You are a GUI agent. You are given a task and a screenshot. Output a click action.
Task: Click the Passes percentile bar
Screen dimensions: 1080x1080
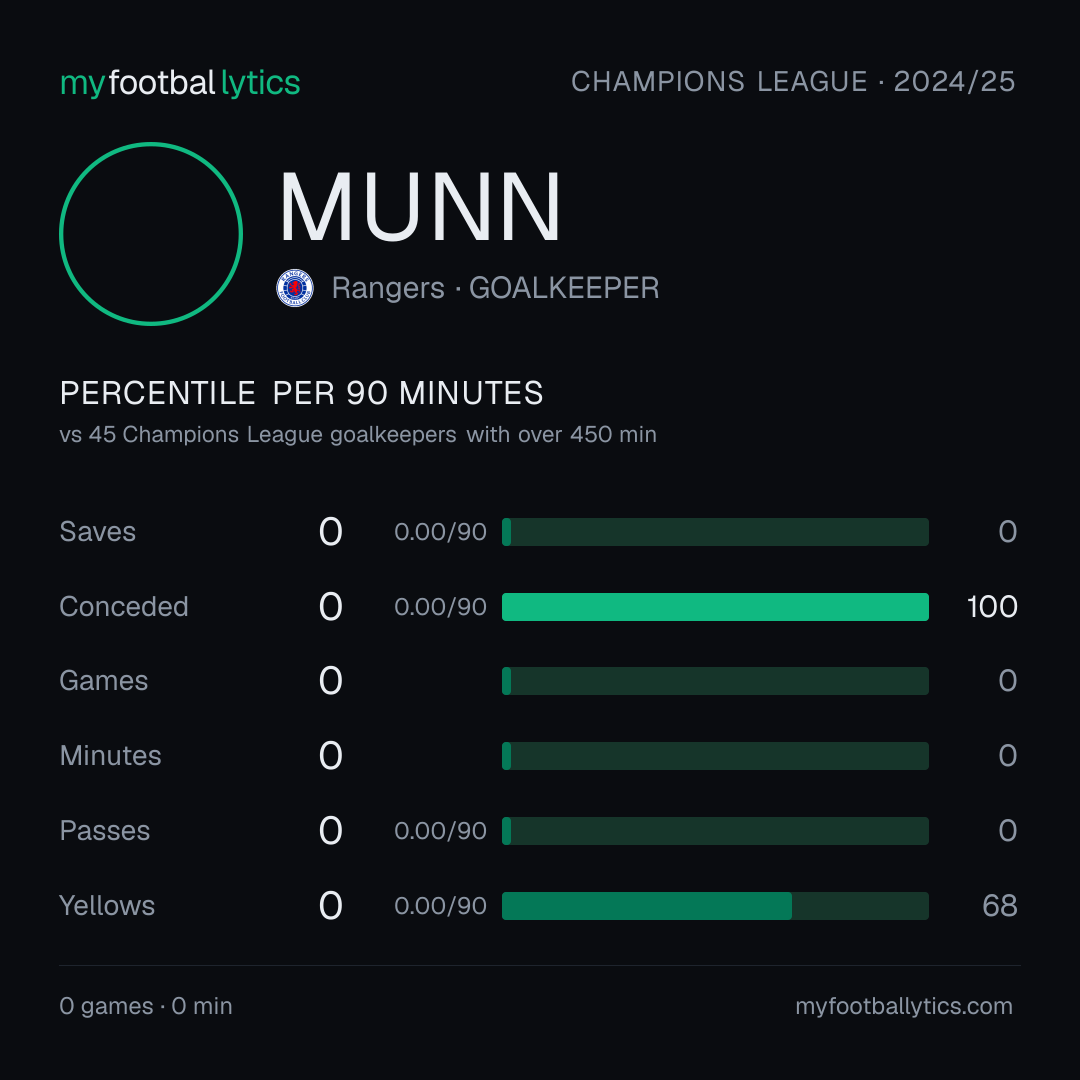[715, 831]
